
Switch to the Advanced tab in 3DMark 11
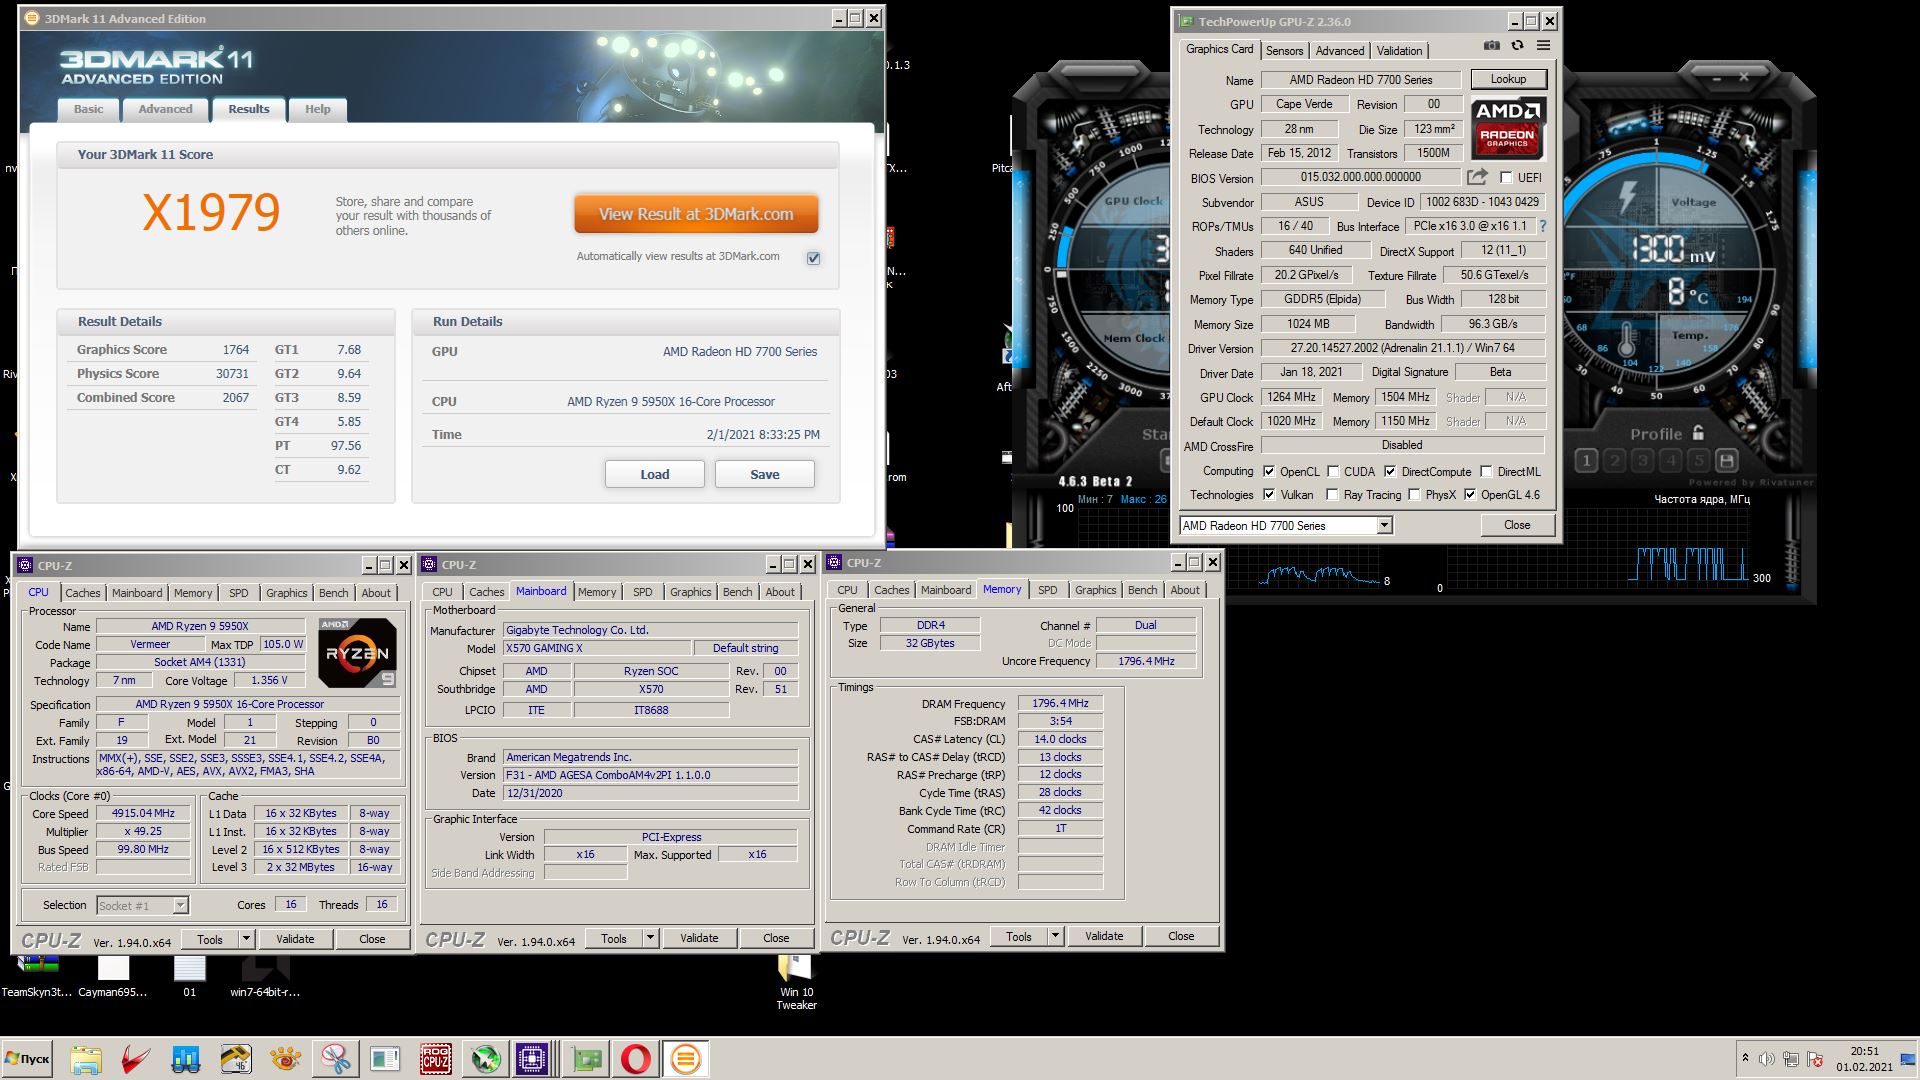coord(165,109)
